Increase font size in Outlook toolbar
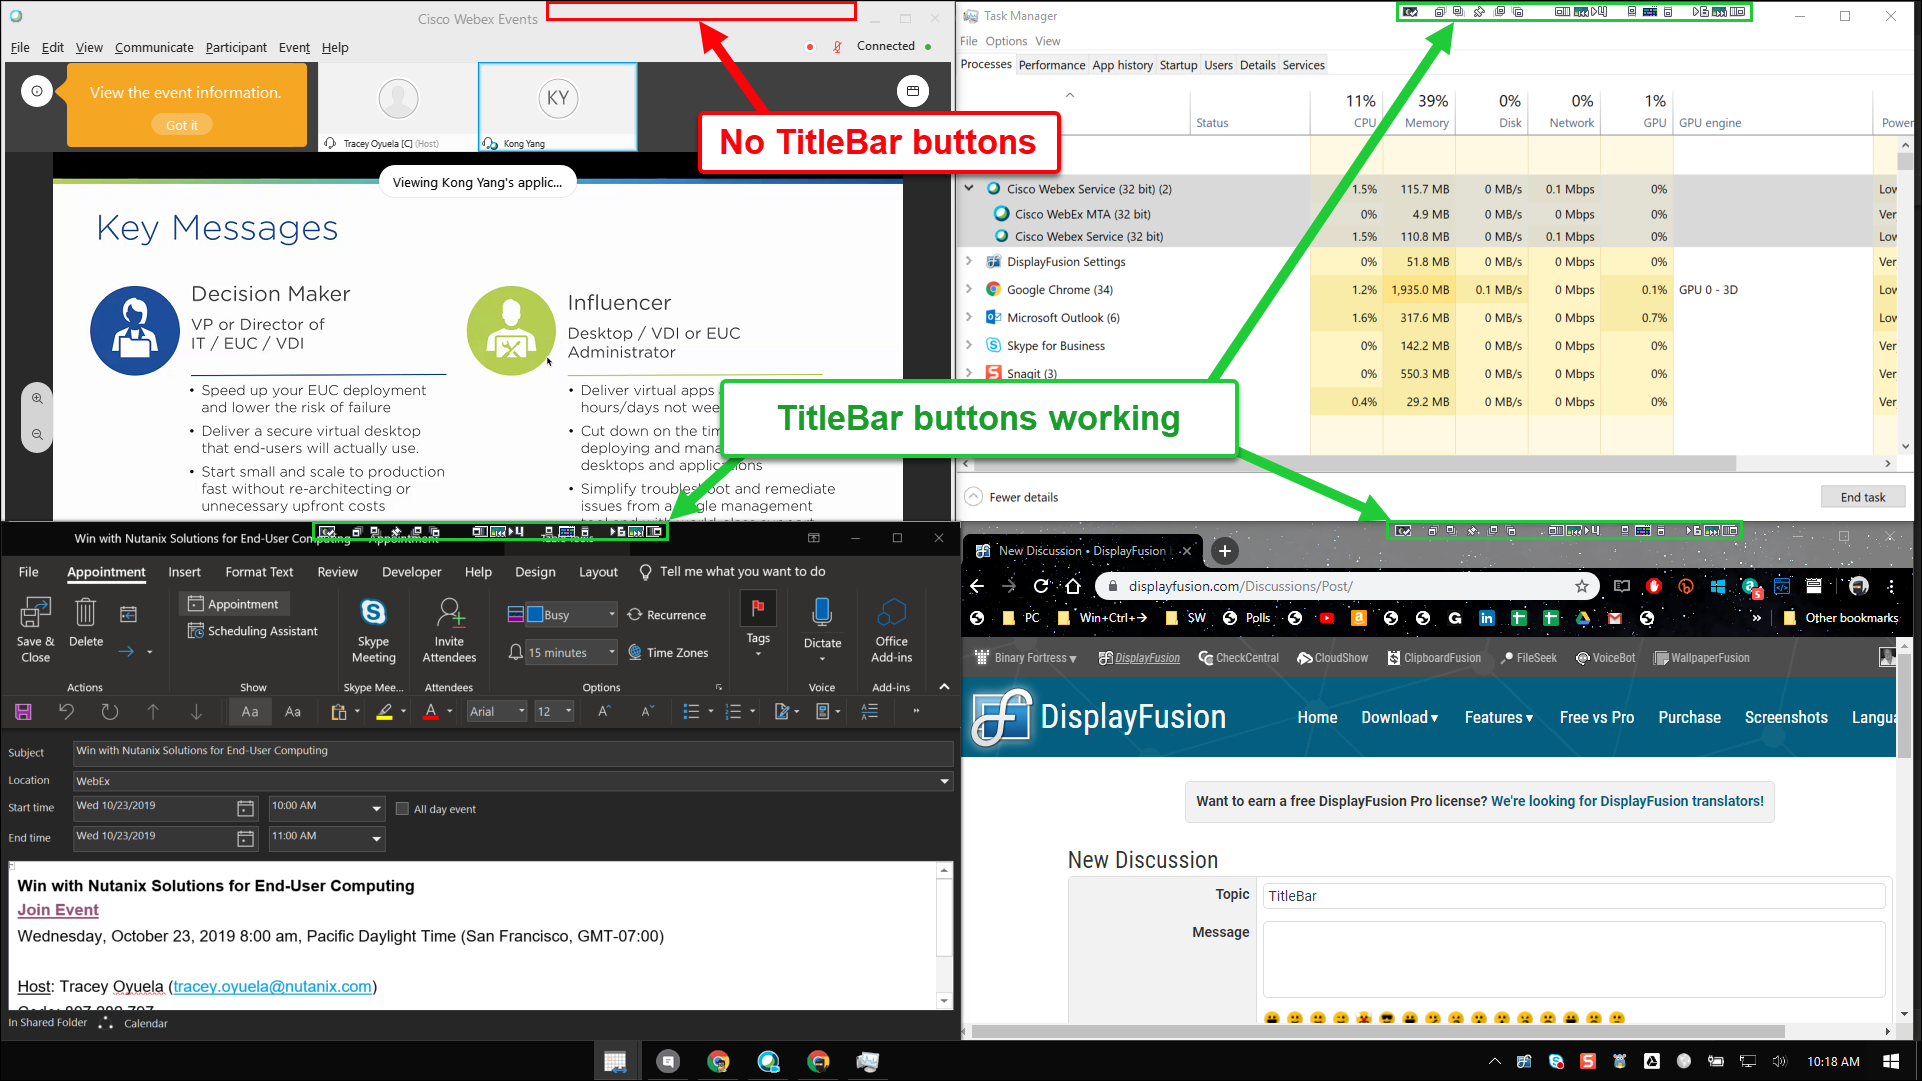This screenshot has height=1081, width=1922. [x=604, y=712]
